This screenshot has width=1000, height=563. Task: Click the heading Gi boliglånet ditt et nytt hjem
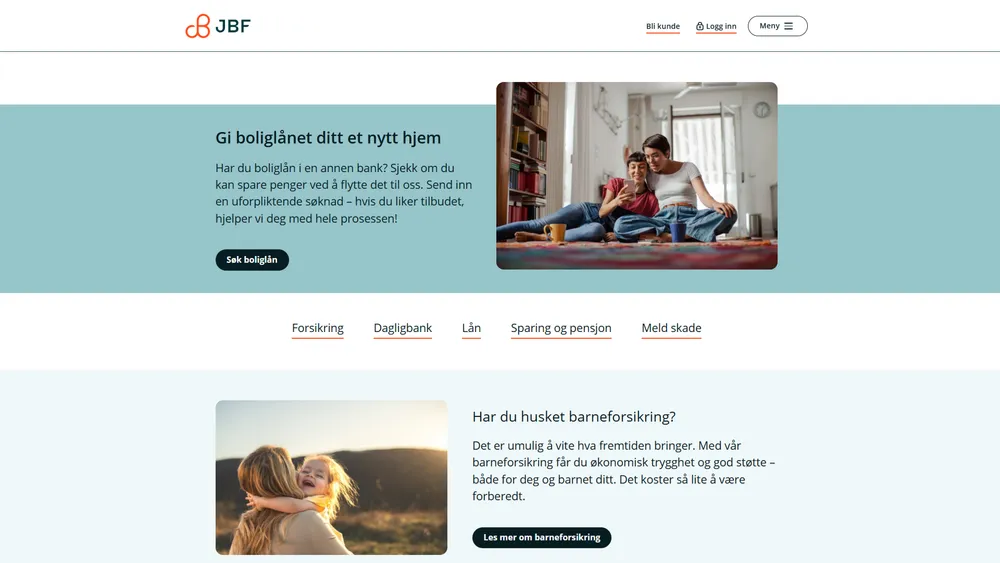328,138
